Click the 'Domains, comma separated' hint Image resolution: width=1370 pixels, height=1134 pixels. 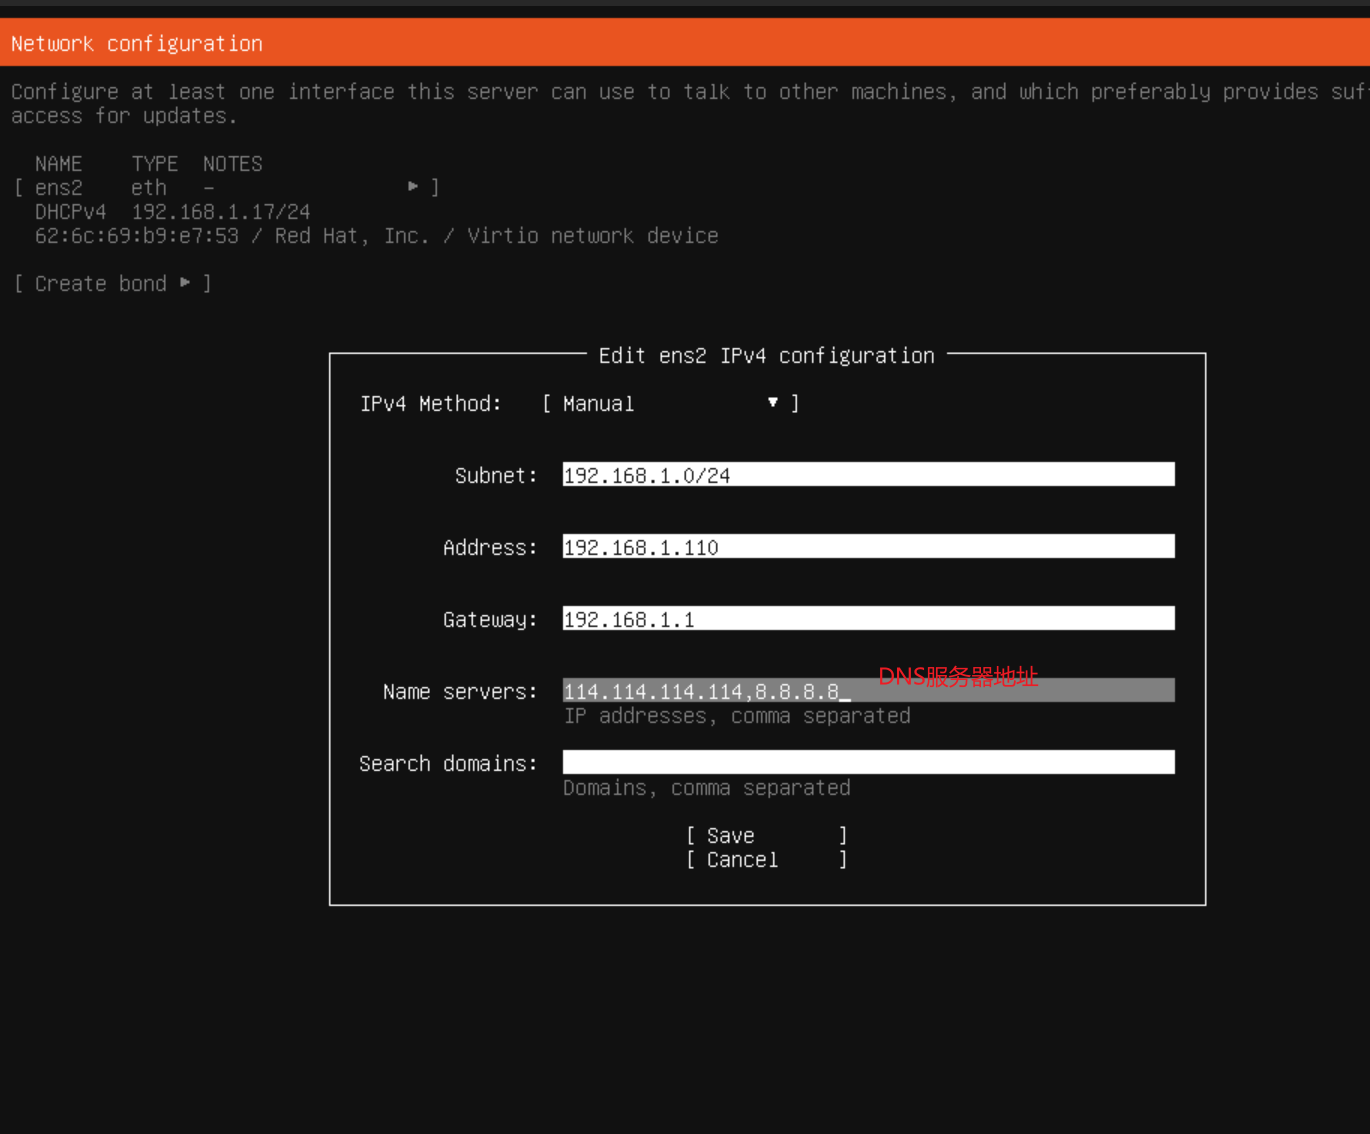pyautogui.click(x=707, y=788)
